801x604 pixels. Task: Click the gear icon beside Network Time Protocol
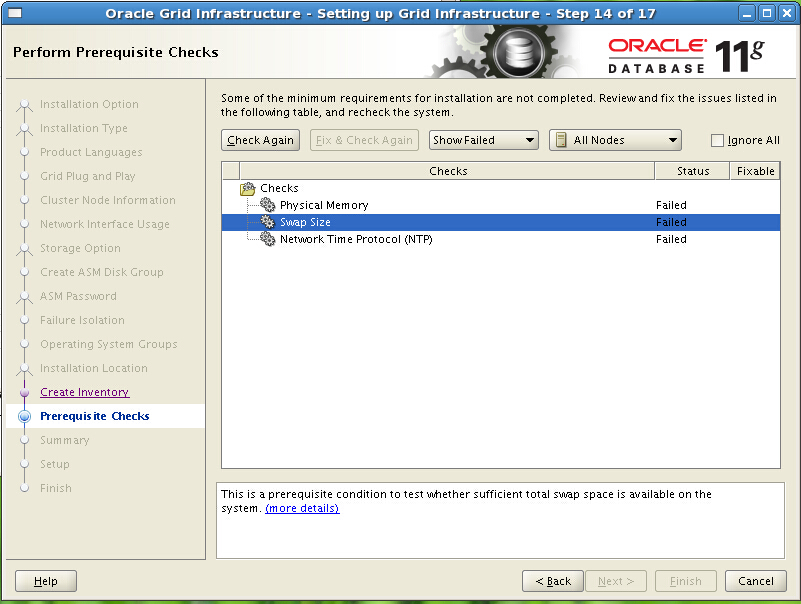(x=267, y=239)
